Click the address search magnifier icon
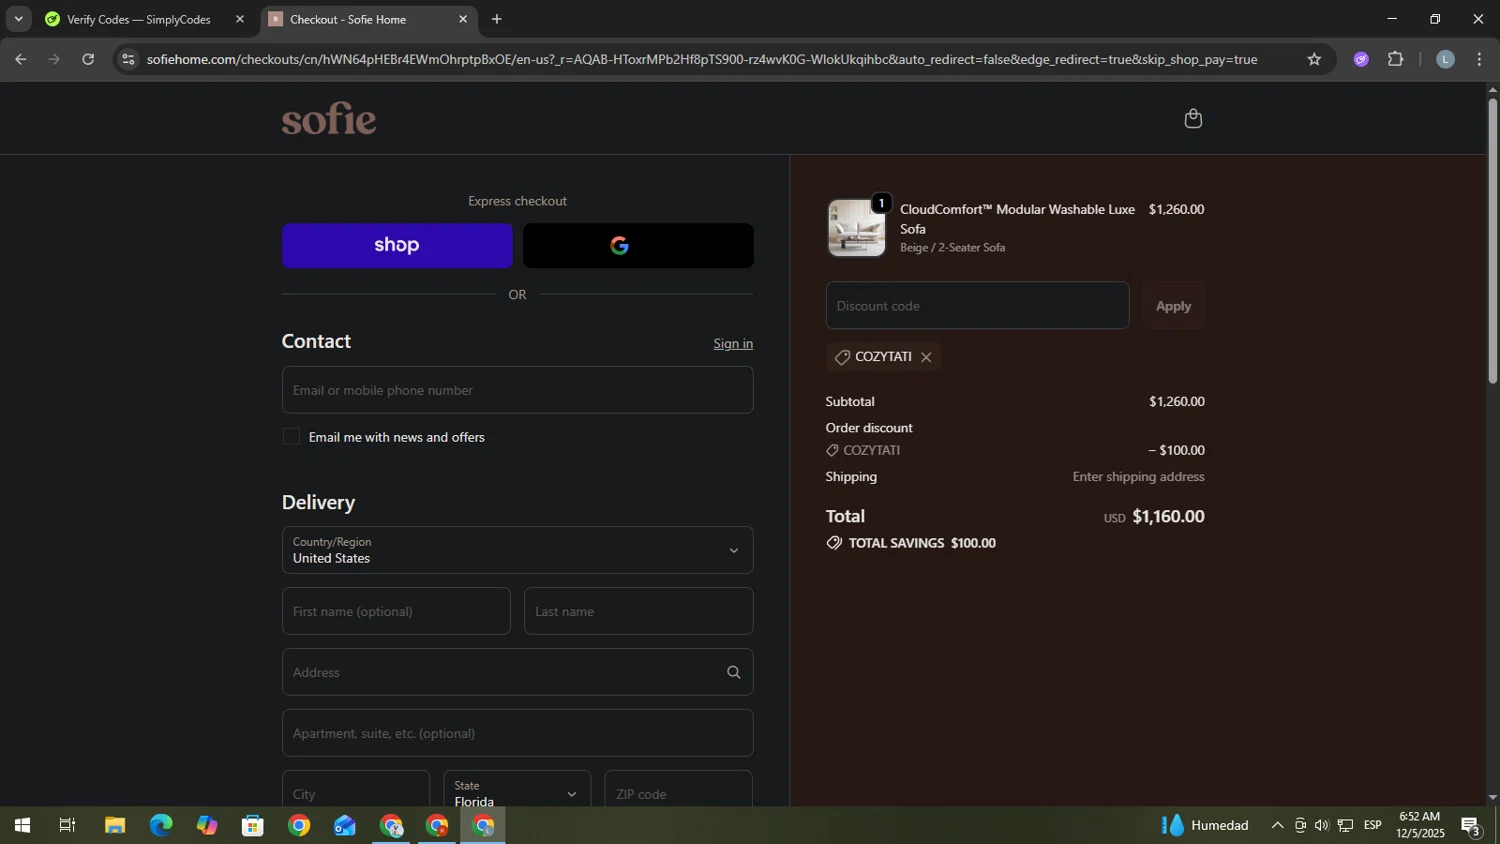 [x=733, y=672]
